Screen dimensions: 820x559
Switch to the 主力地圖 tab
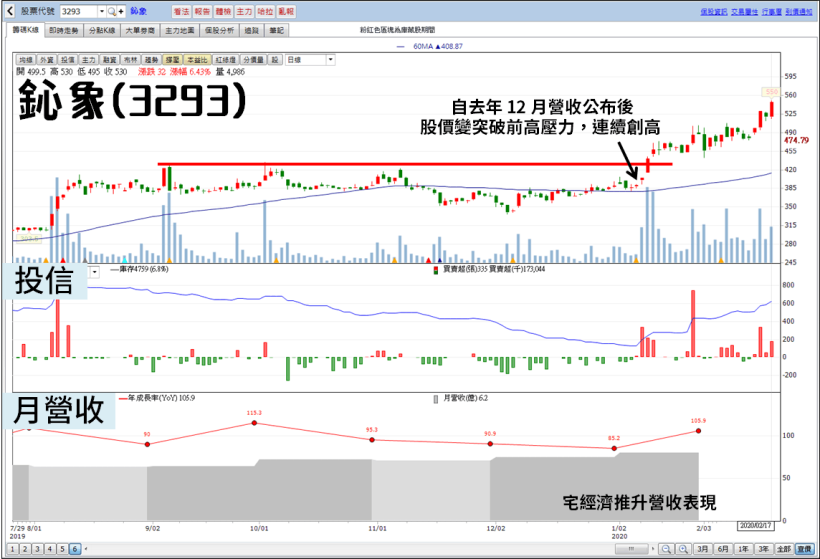click(179, 31)
